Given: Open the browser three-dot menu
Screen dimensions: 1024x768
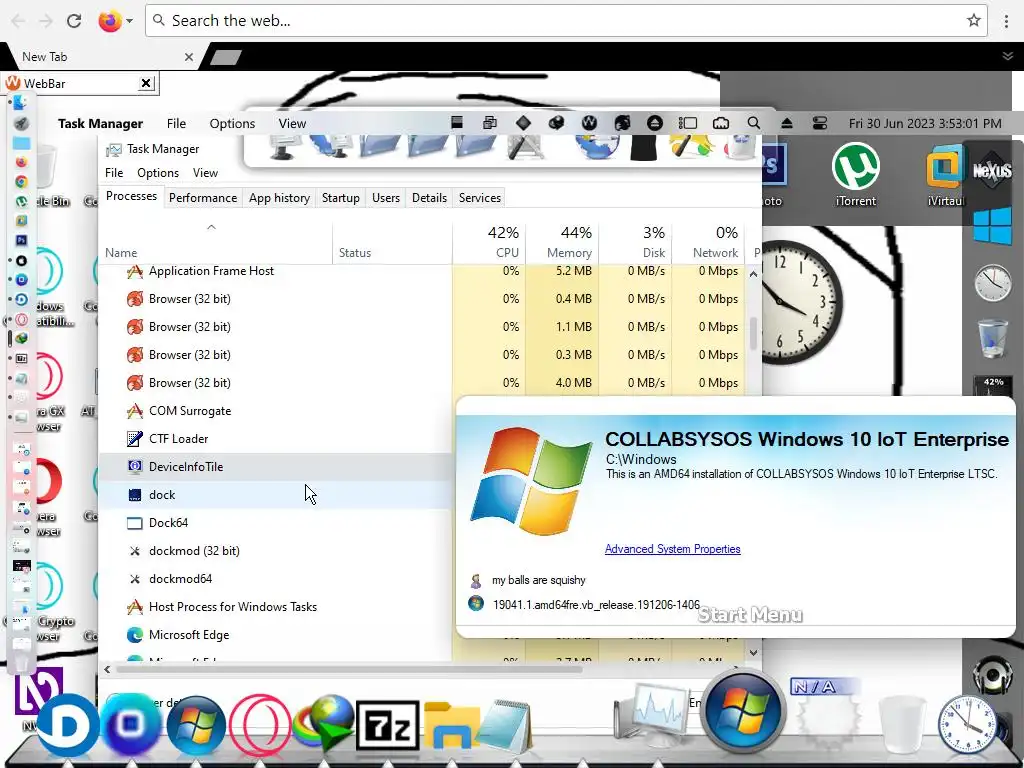Looking at the screenshot, I should click(1006, 21).
